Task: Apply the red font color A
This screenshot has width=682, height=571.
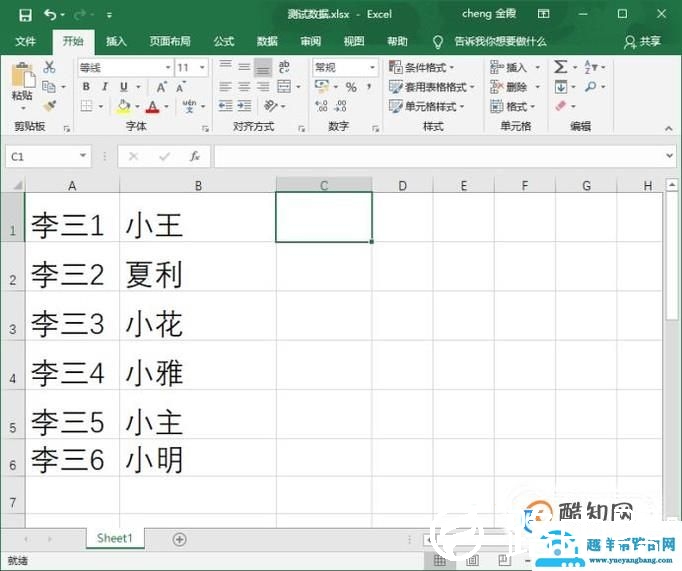Action: 153,106
